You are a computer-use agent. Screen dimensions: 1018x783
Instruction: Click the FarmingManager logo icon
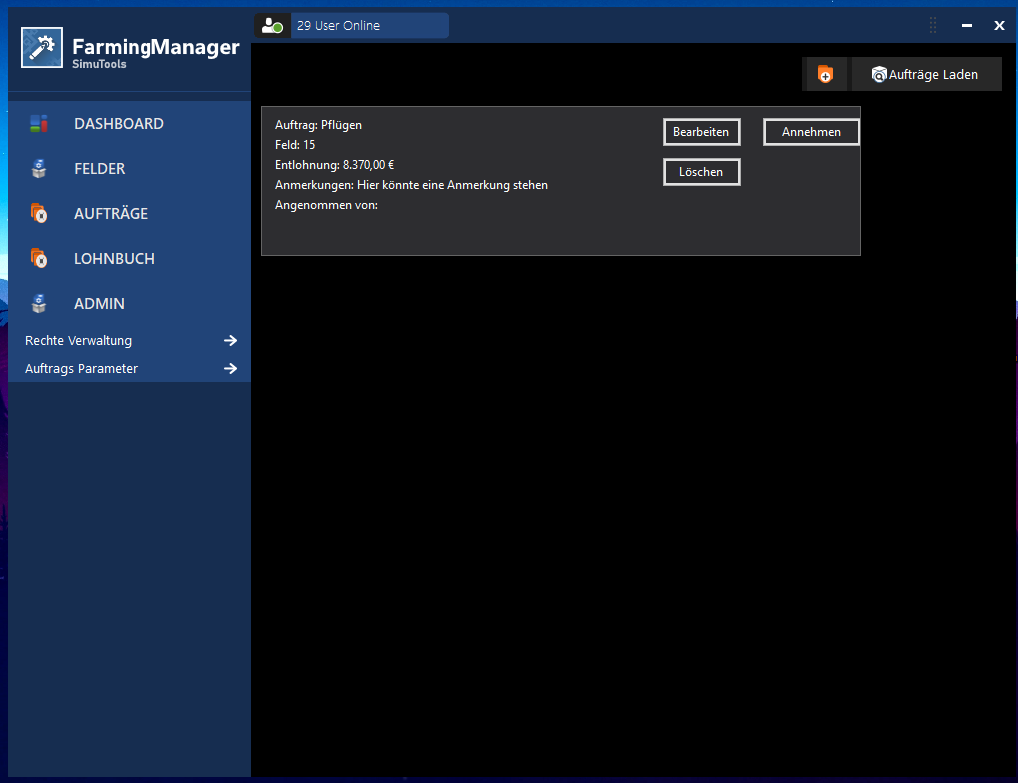pos(42,47)
